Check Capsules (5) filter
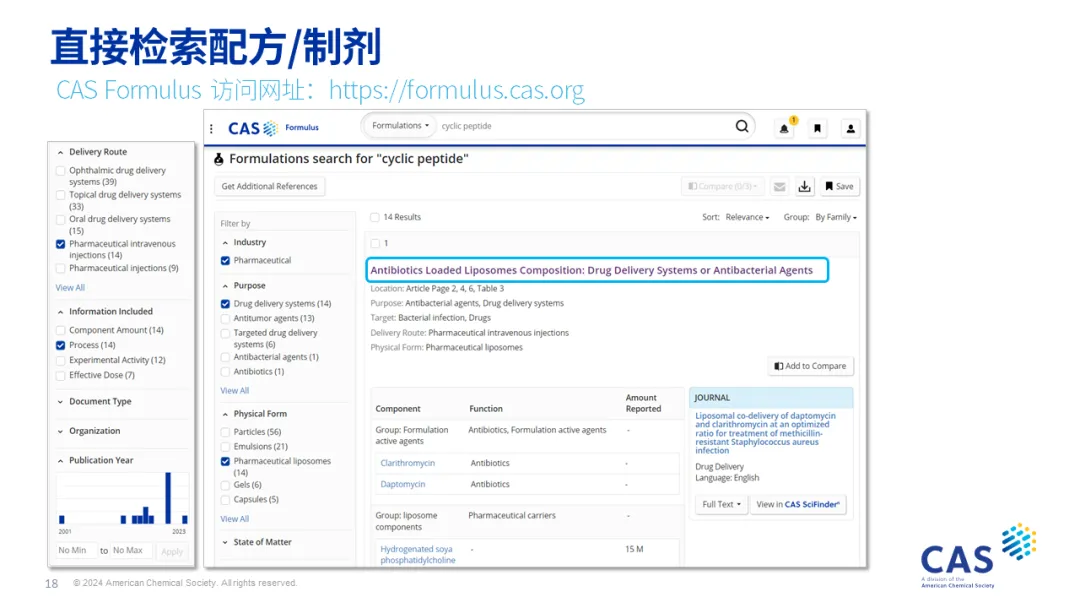Screen dimensions: 1080x608 [x=225, y=500]
